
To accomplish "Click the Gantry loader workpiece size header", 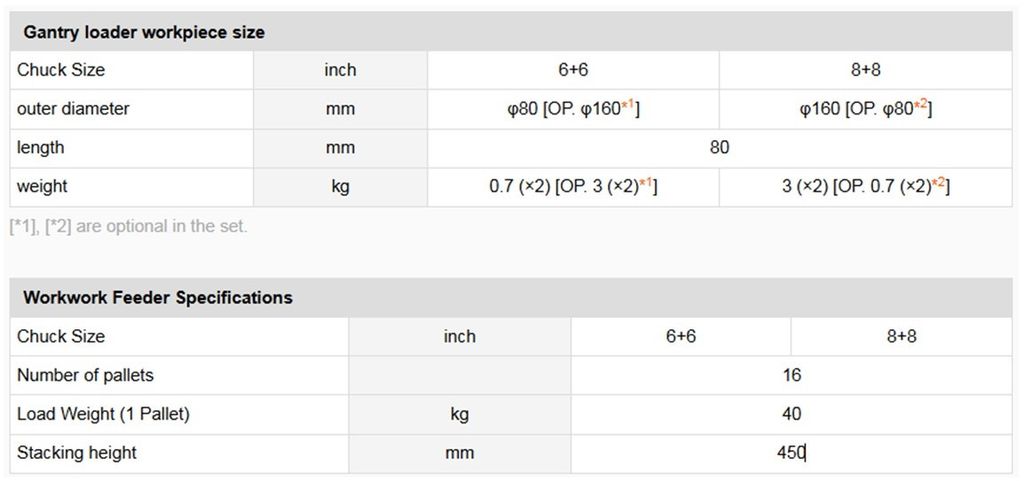I will pyautogui.click(x=143, y=32).
